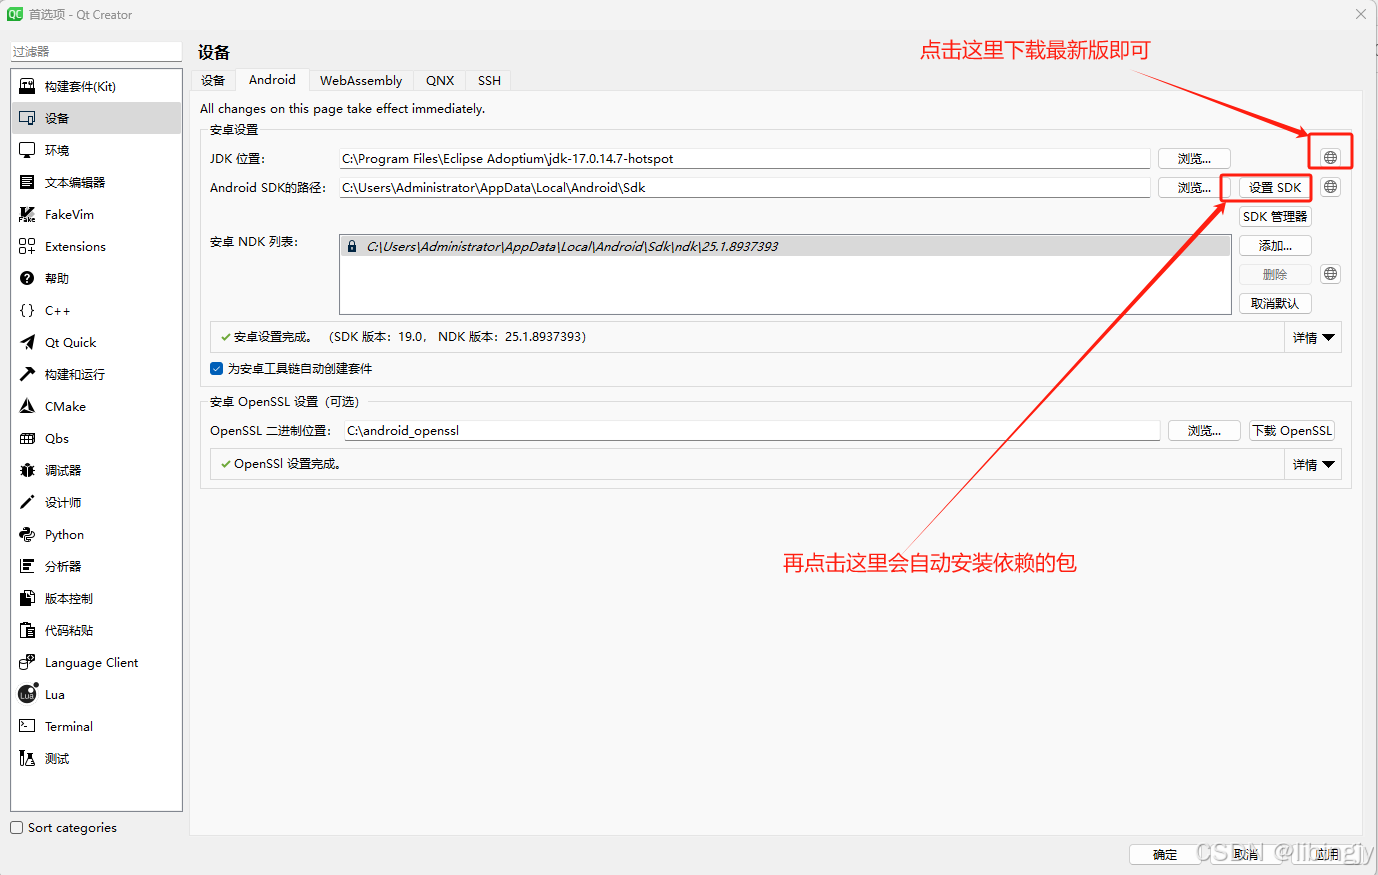Open the 环境 environment category
Screen dimensions: 1378x875
coord(96,150)
